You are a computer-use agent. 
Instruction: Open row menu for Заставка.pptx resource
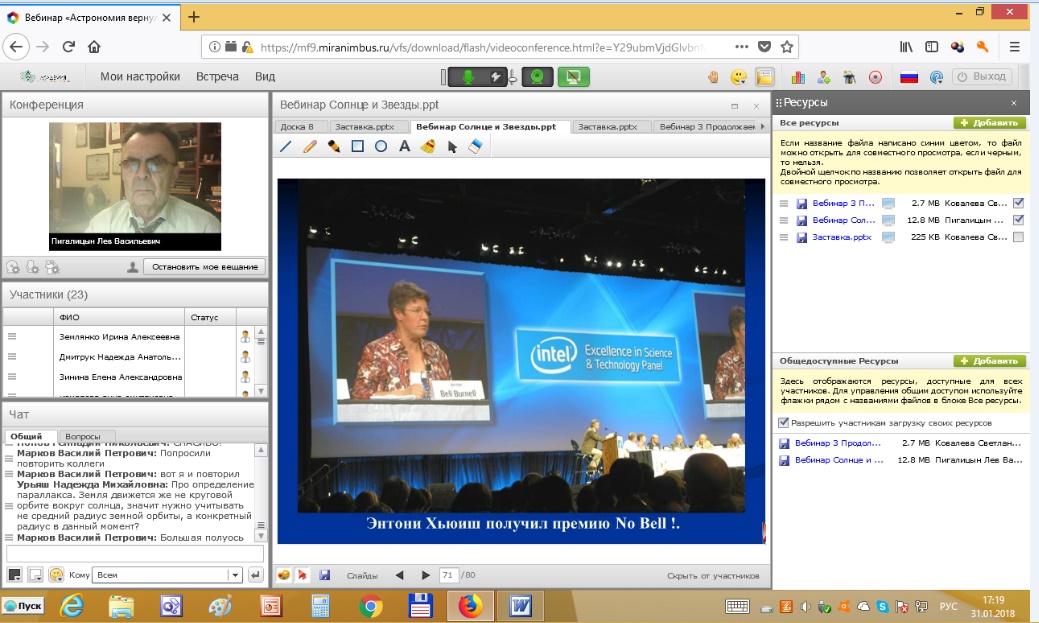[x=784, y=237]
